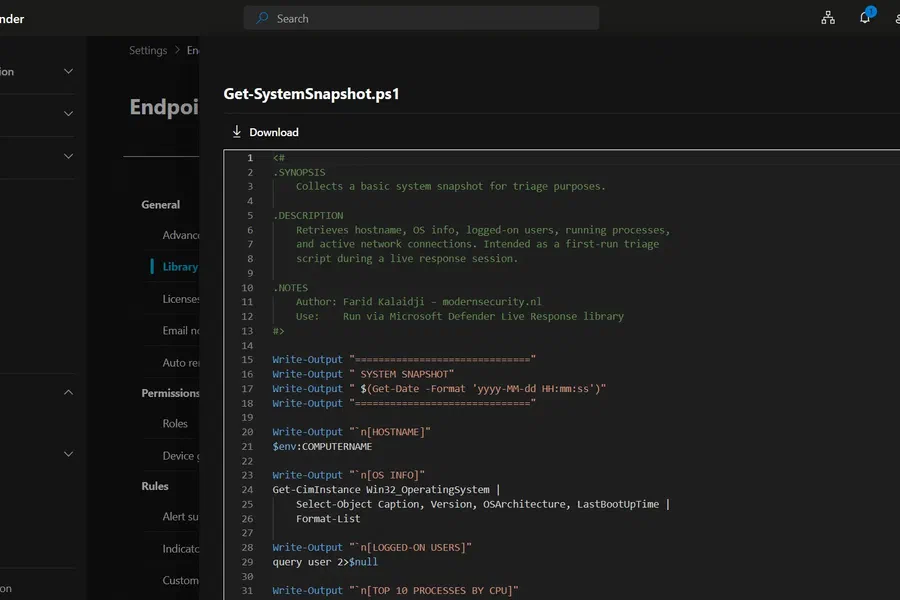
Task: Click the ".DESCRIPTION" line in the script
Action: tap(308, 215)
